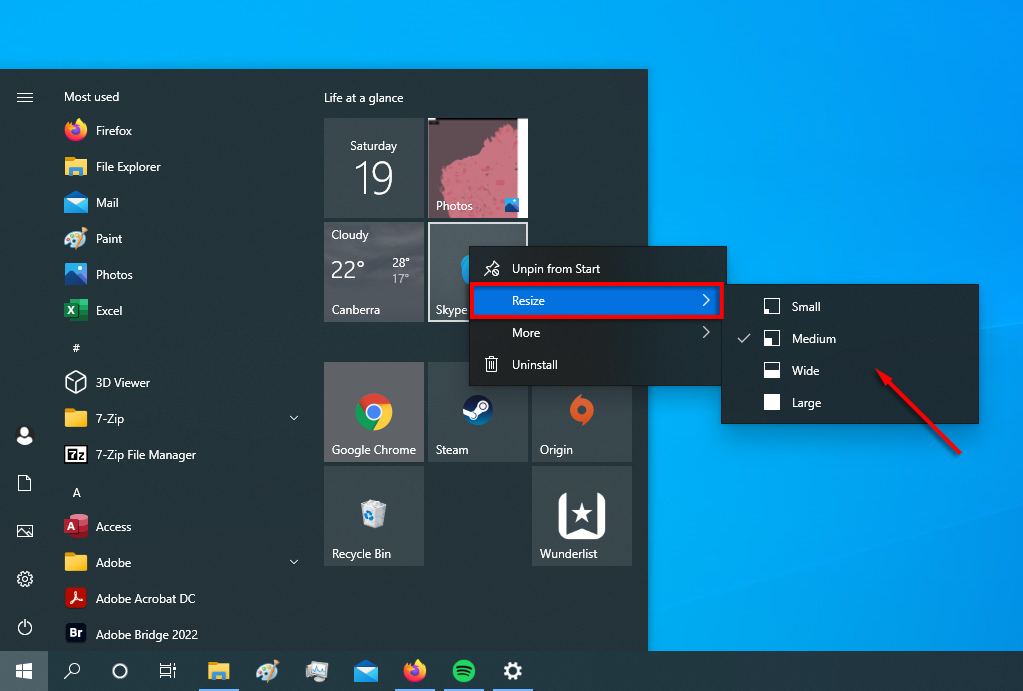Viewport: 1023px width, 691px height.
Task: Open the Wunderlist tile
Action: click(581, 515)
